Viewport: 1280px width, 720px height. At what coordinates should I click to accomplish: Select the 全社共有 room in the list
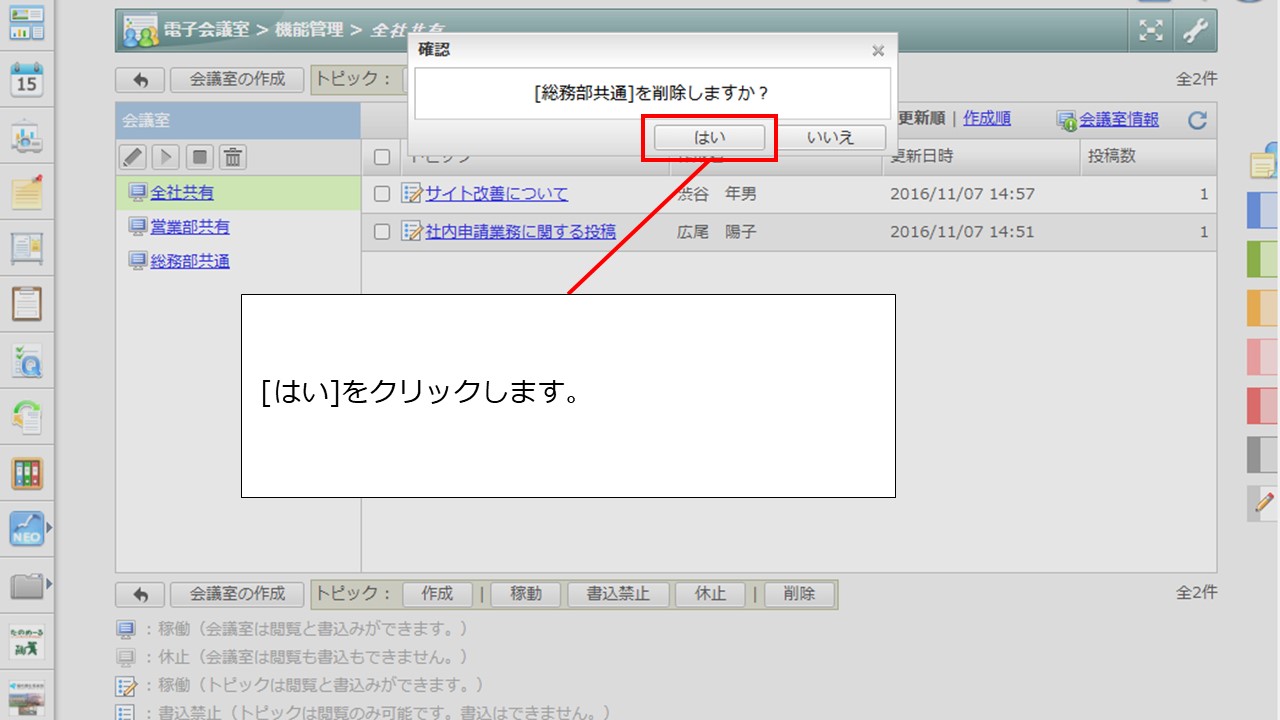coord(182,193)
